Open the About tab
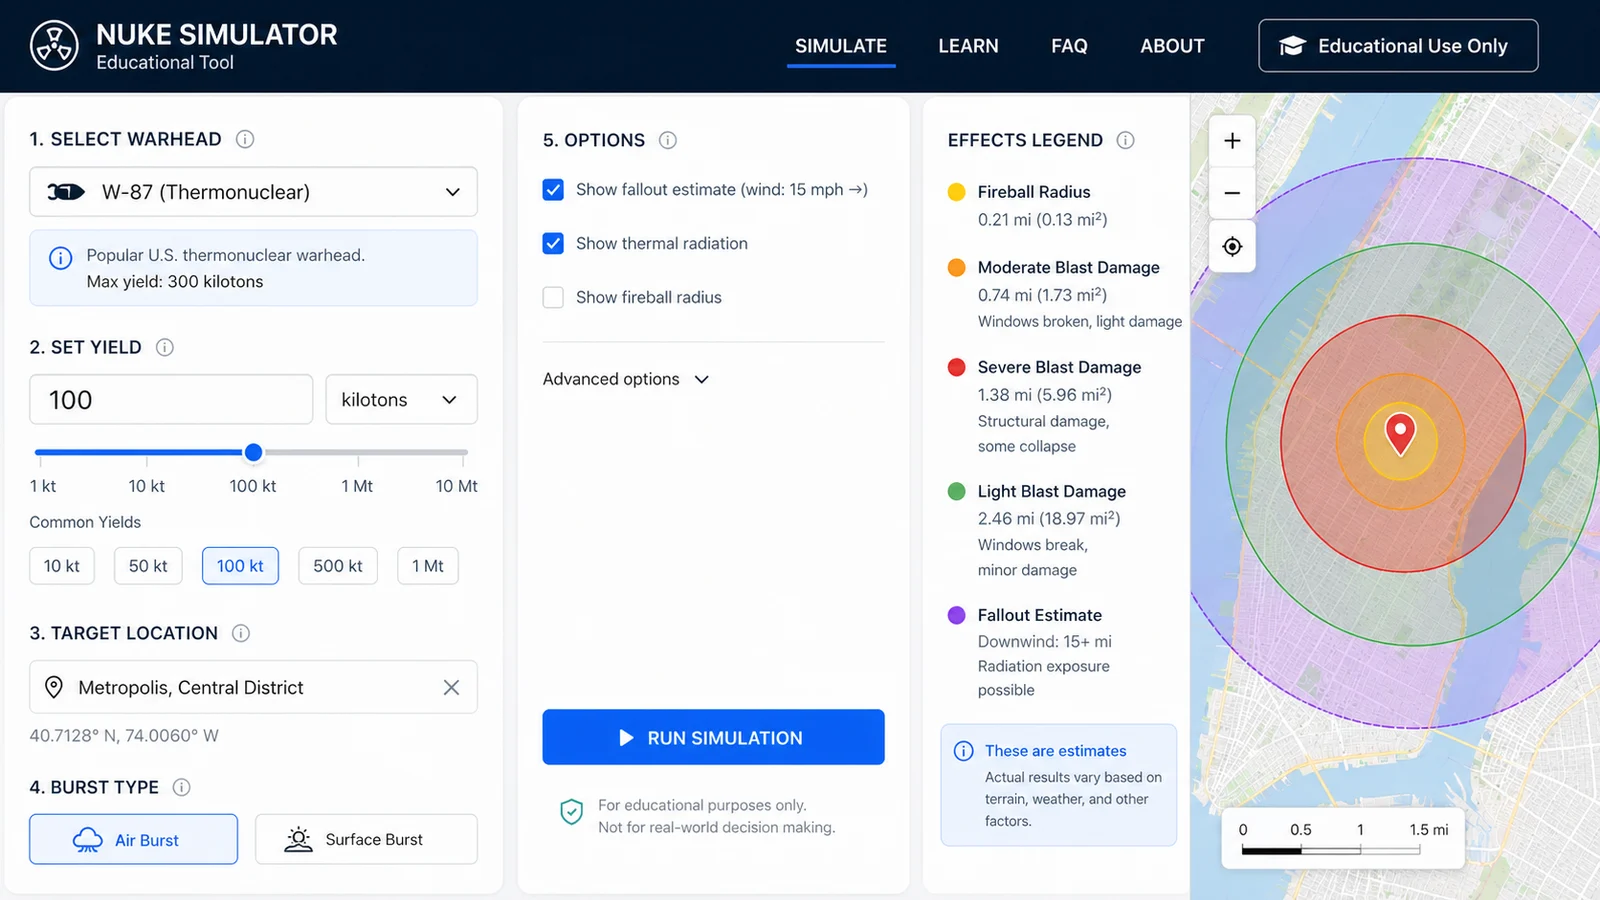1600x900 pixels. [1172, 46]
